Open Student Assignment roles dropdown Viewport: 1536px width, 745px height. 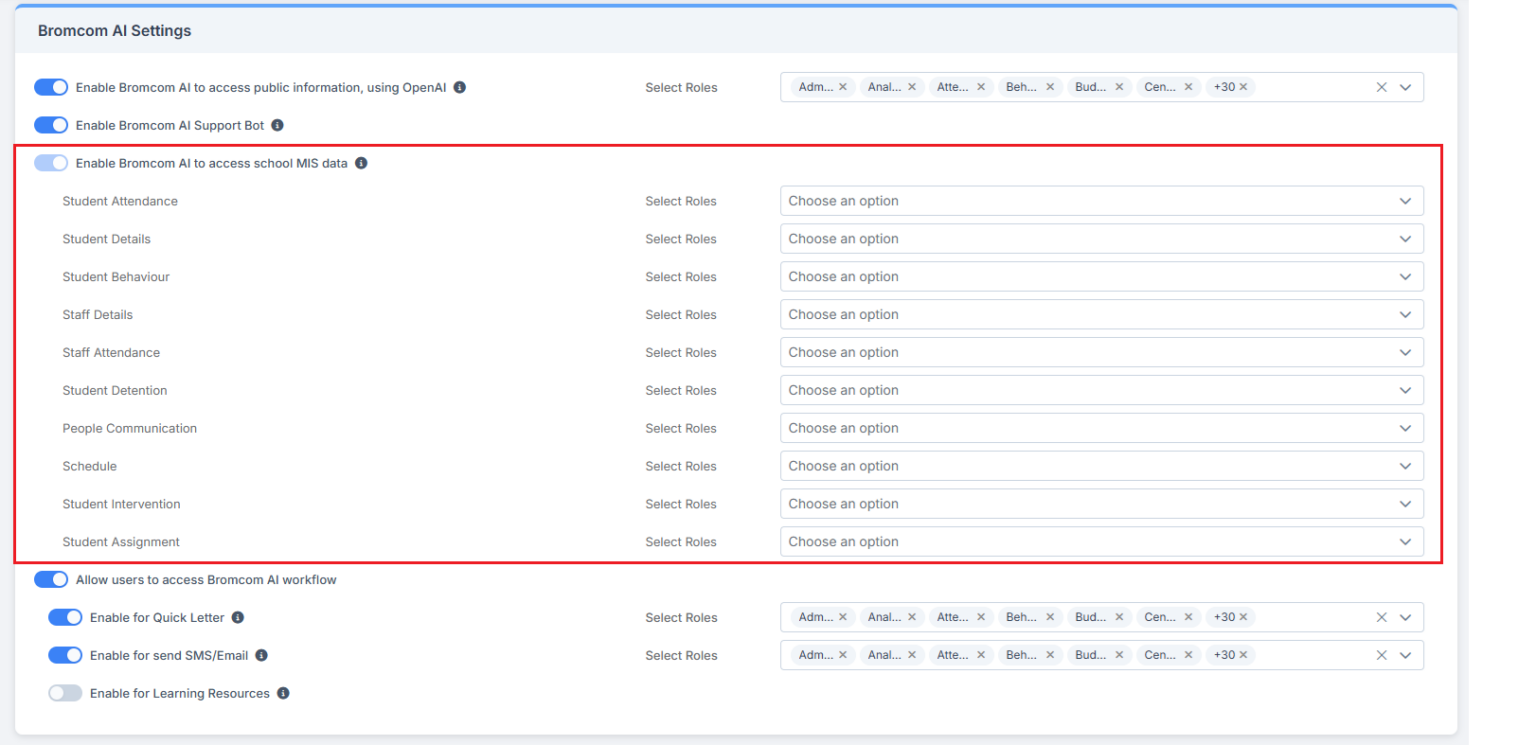point(1100,542)
